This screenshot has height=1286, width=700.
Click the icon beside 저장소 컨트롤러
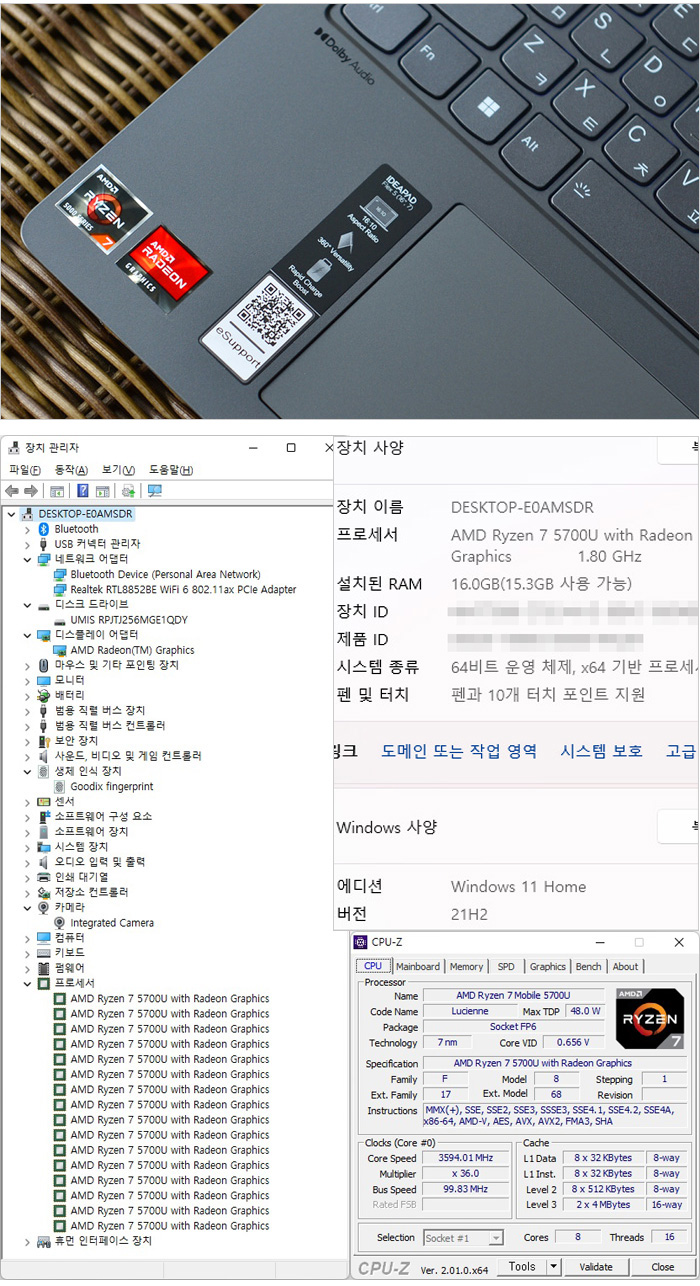[43, 892]
